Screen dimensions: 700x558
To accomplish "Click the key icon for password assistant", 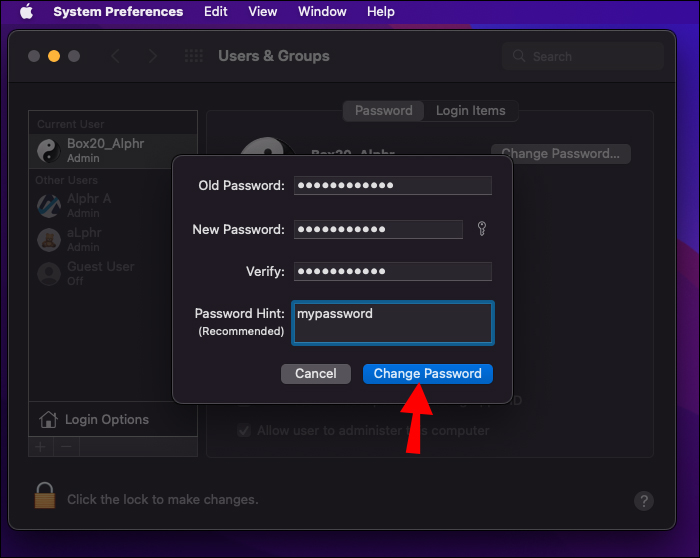I will (x=482, y=230).
